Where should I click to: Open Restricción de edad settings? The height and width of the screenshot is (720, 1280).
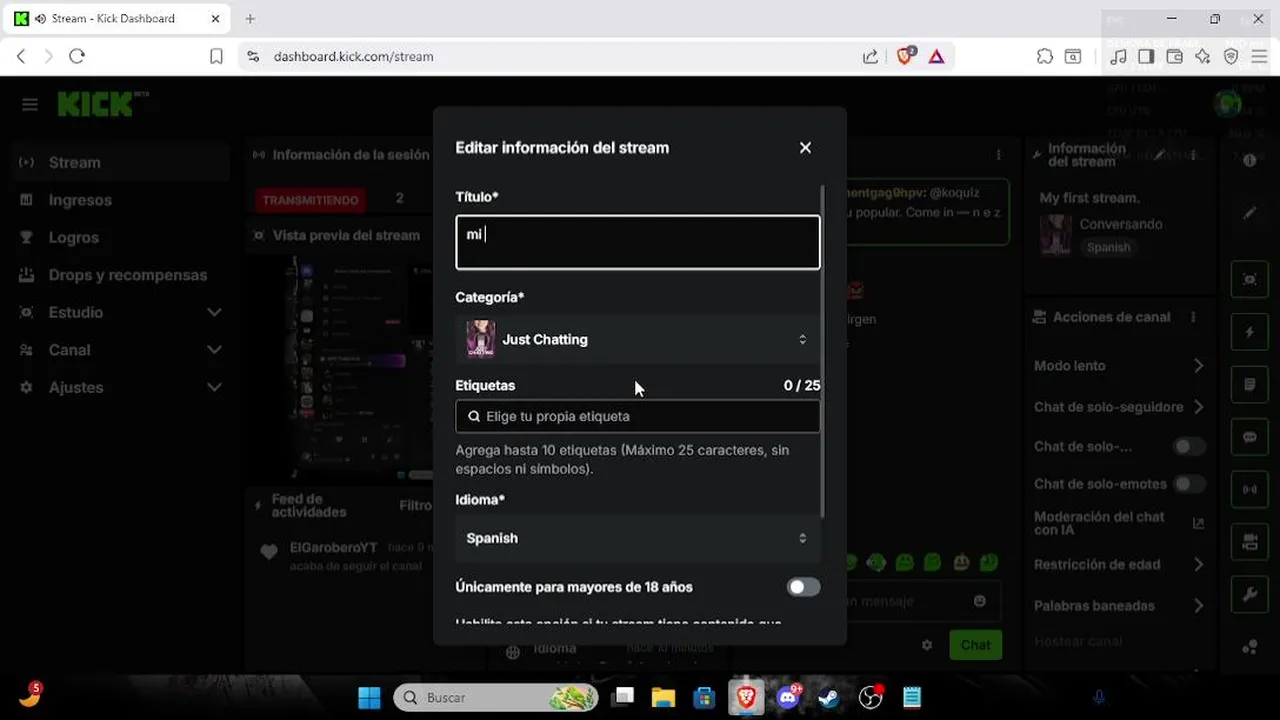pyautogui.click(x=1118, y=564)
